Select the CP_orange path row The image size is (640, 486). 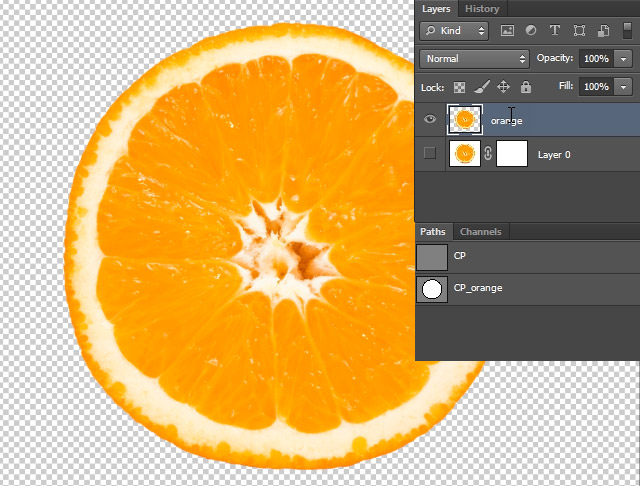527,289
